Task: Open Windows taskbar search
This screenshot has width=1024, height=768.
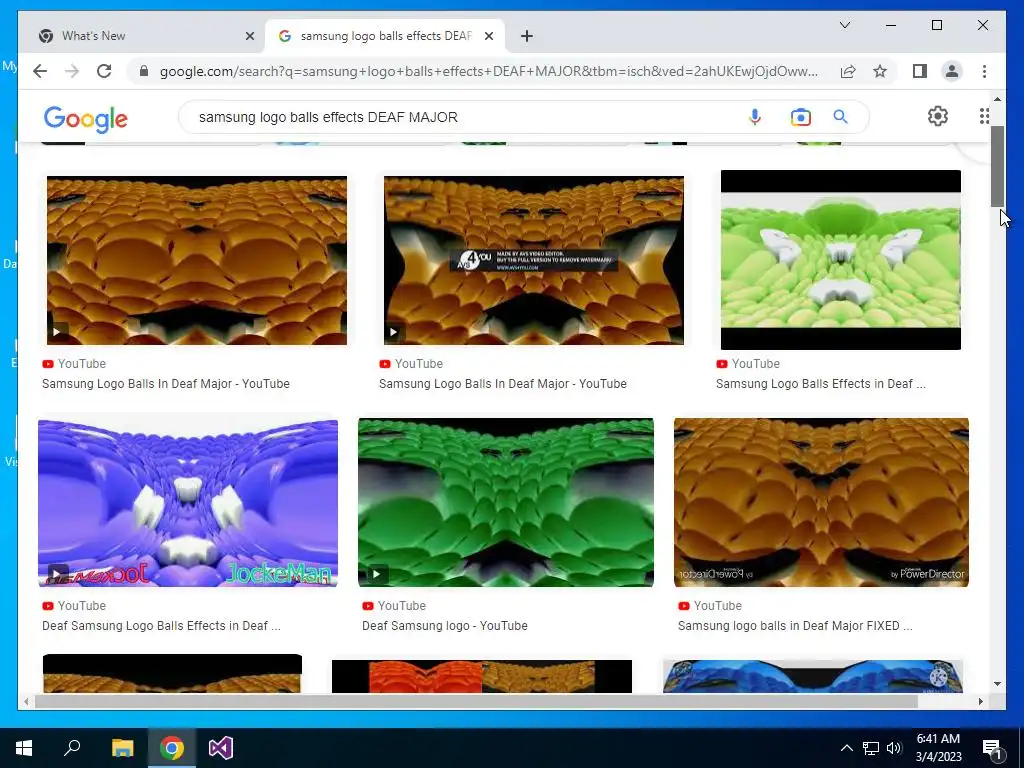Action: point(72,748)
